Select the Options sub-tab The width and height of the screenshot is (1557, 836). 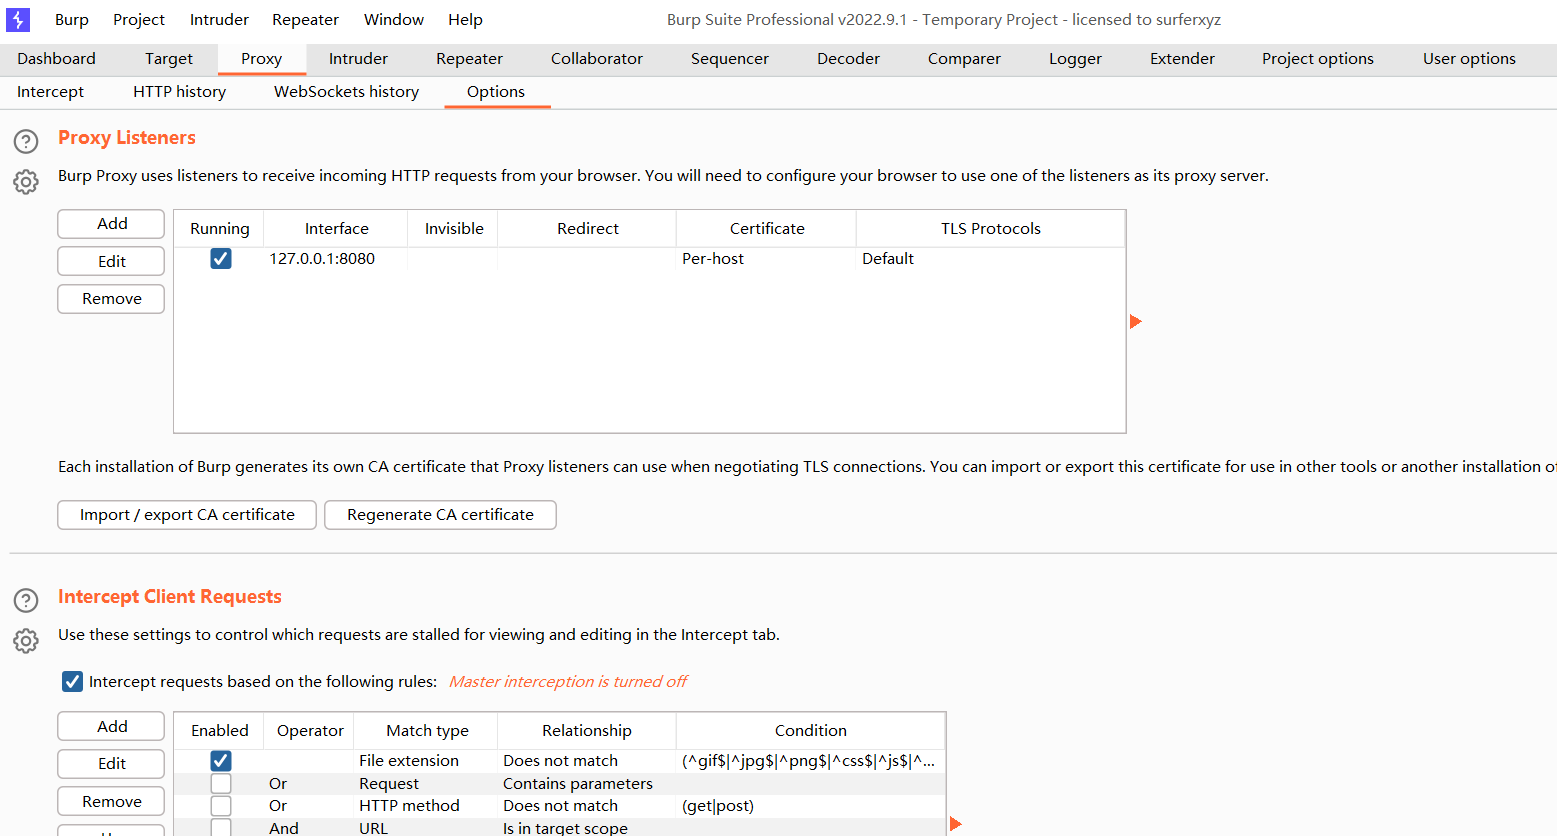pyautogui.click(x=496, y=92)
